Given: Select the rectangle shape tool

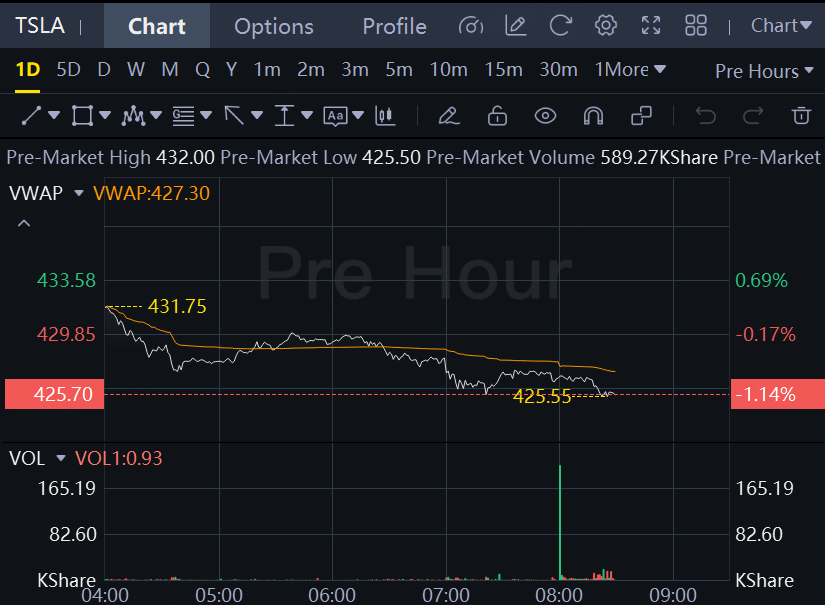Looking at the screenshot, I should pyautogui.click(x=82, y=116).
